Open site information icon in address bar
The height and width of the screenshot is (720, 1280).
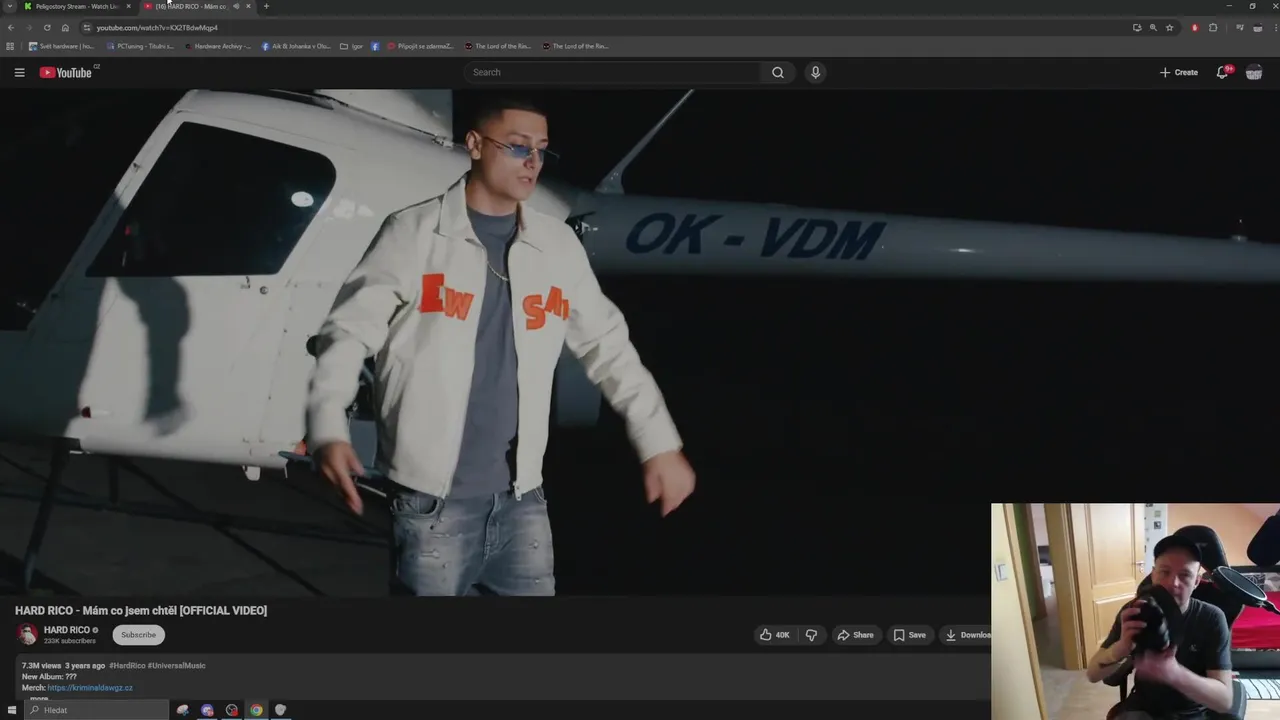[87, 28]
